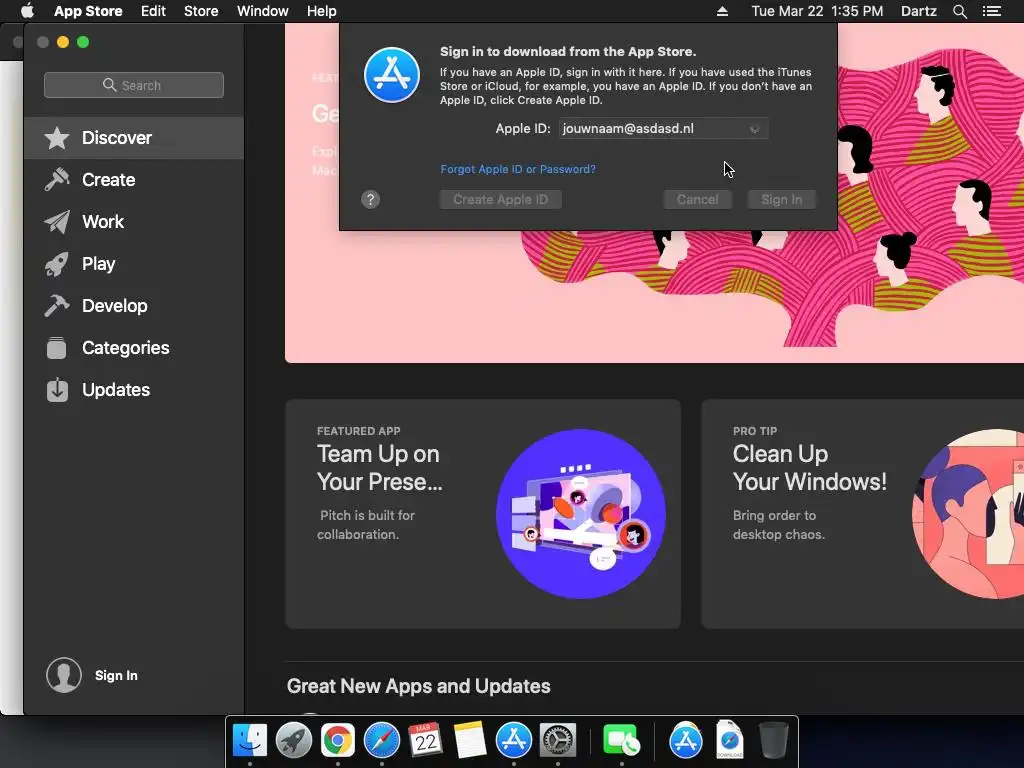Click the Create Apple ID button
The width and height of the screenshot is (1024, 768).
pos(501,200)
